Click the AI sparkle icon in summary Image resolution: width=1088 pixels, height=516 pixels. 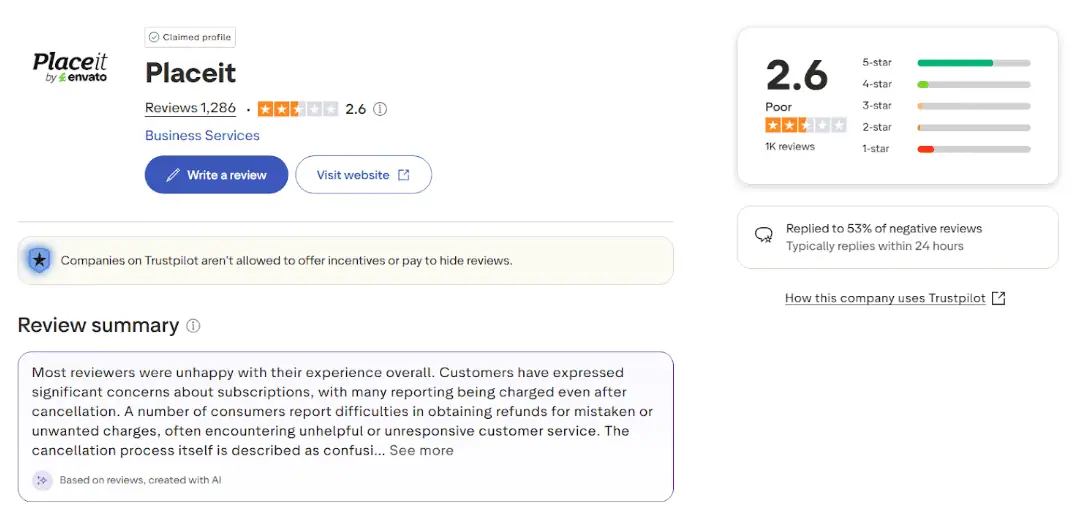point(42,480)
